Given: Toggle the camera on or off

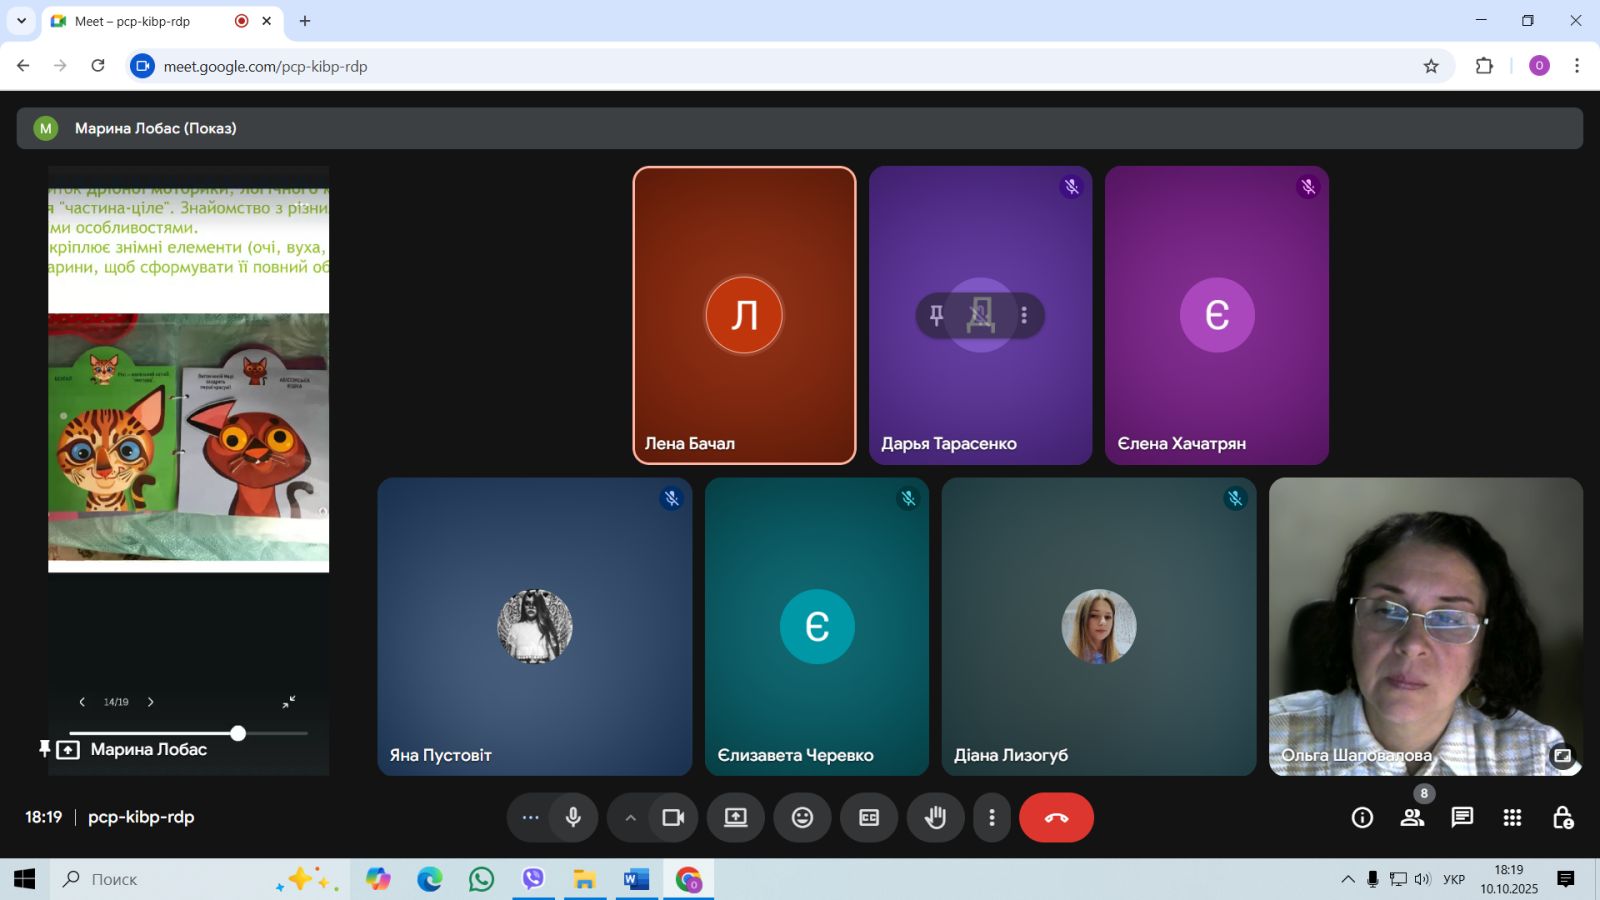Looking at the screenshot, I should tap(673, 818).
